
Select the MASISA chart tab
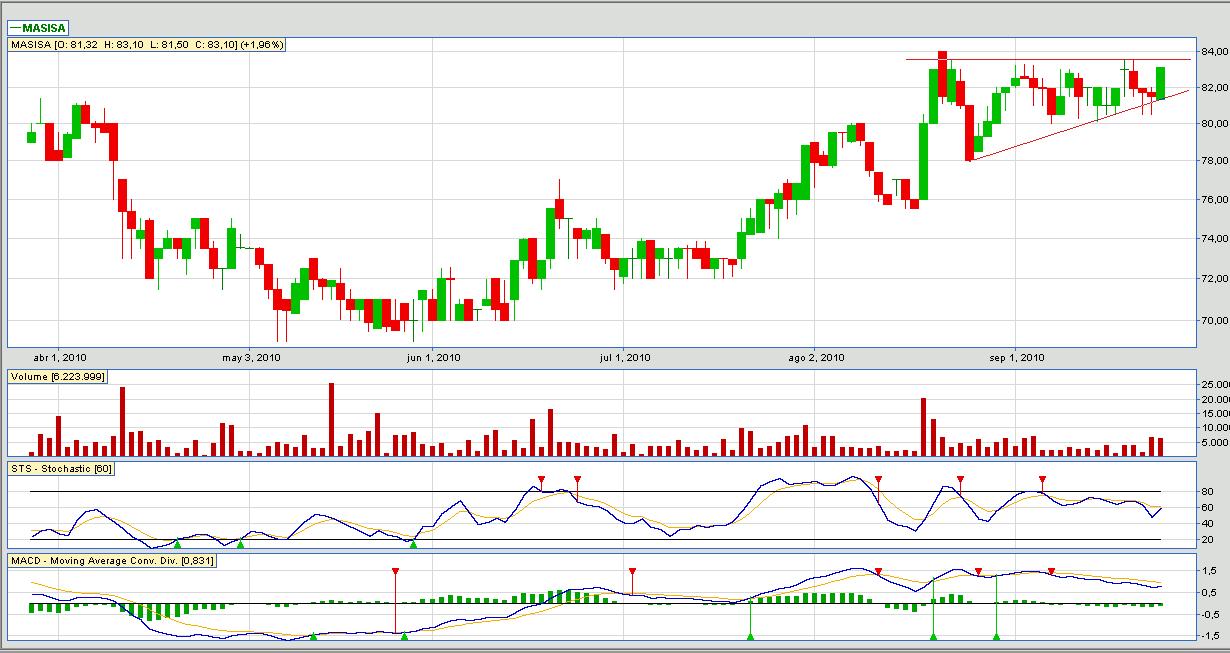click(40, 28)
